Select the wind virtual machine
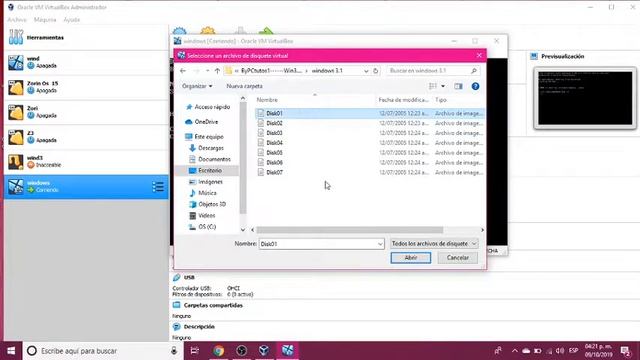 point(86,62)
